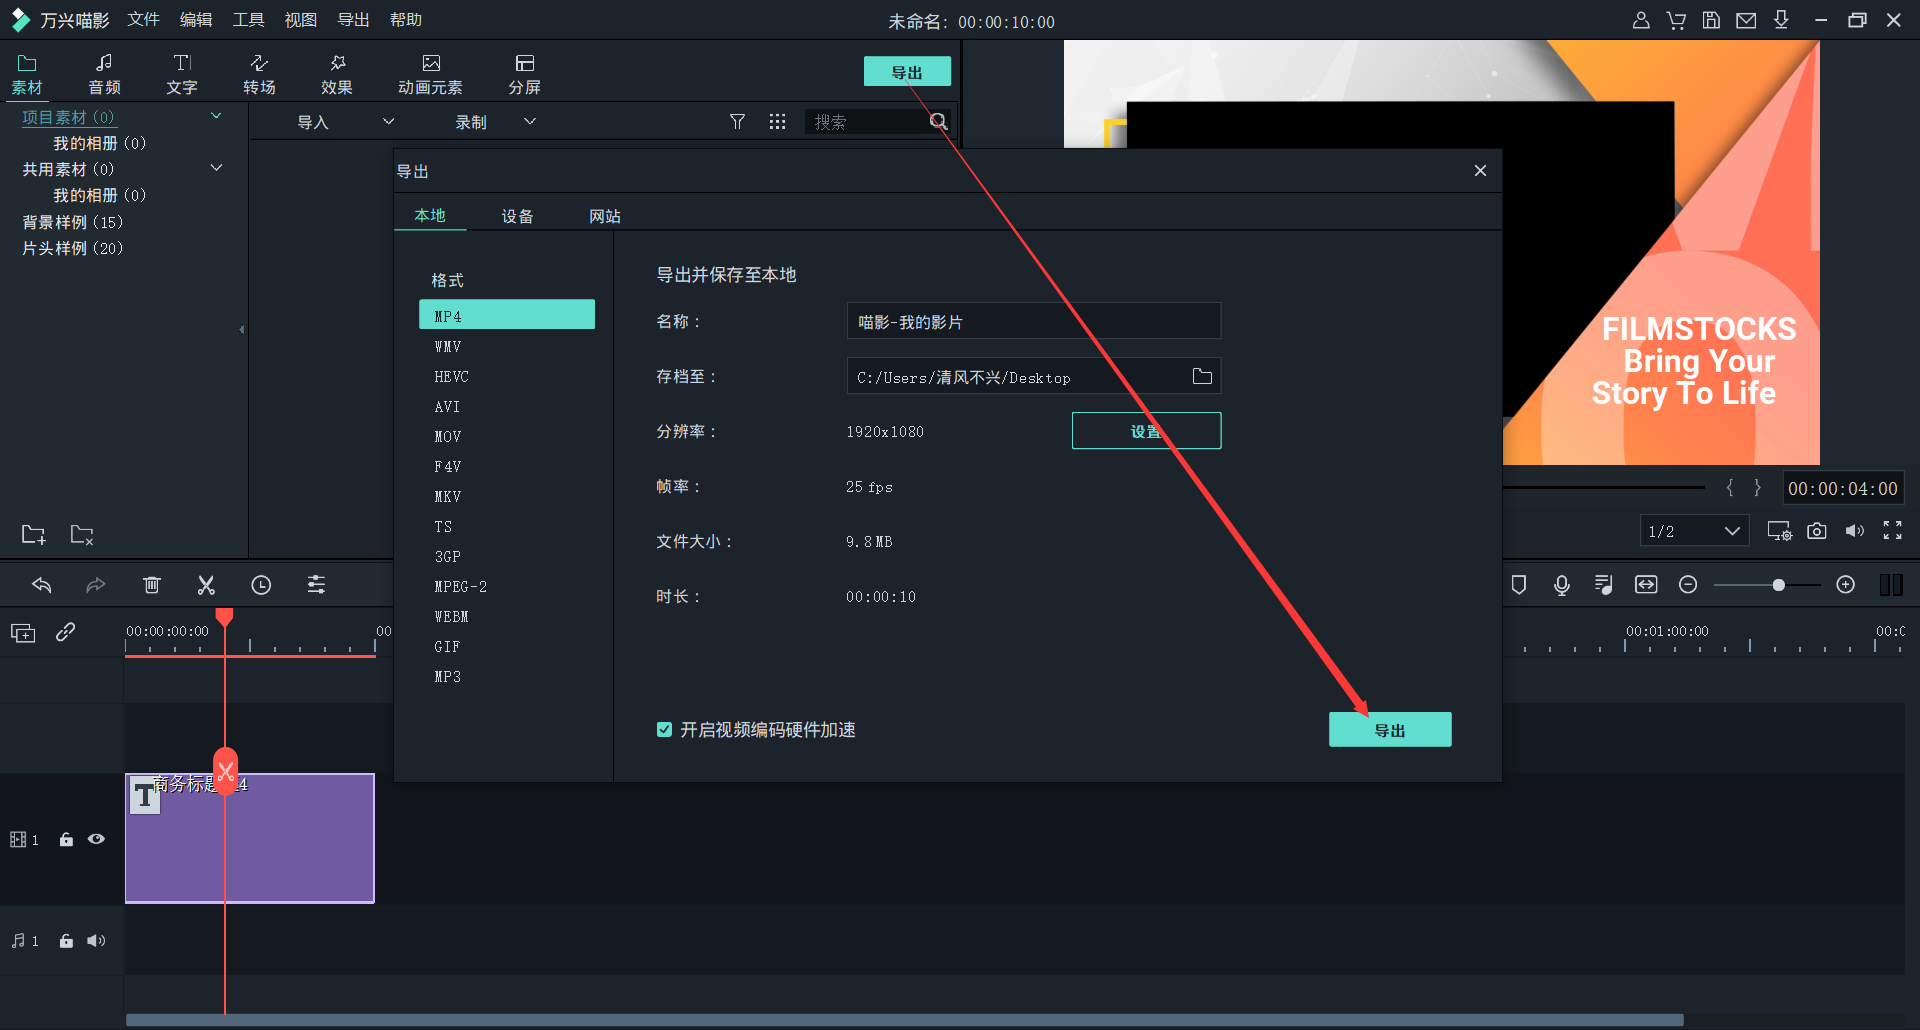Switch to the 设备 device tab

coord(517,216)
